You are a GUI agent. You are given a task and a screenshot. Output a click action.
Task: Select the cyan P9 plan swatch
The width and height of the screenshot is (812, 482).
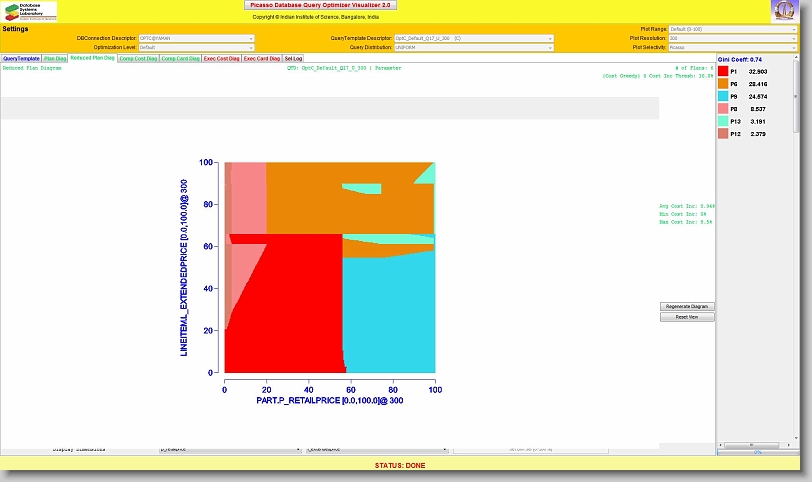point(723,97)
